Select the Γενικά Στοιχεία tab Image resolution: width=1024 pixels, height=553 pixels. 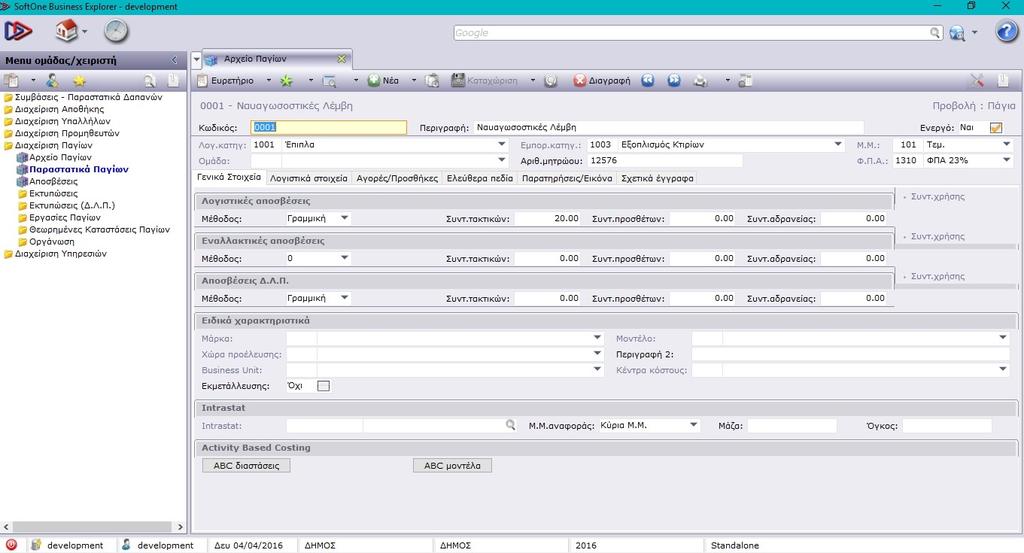229,178
